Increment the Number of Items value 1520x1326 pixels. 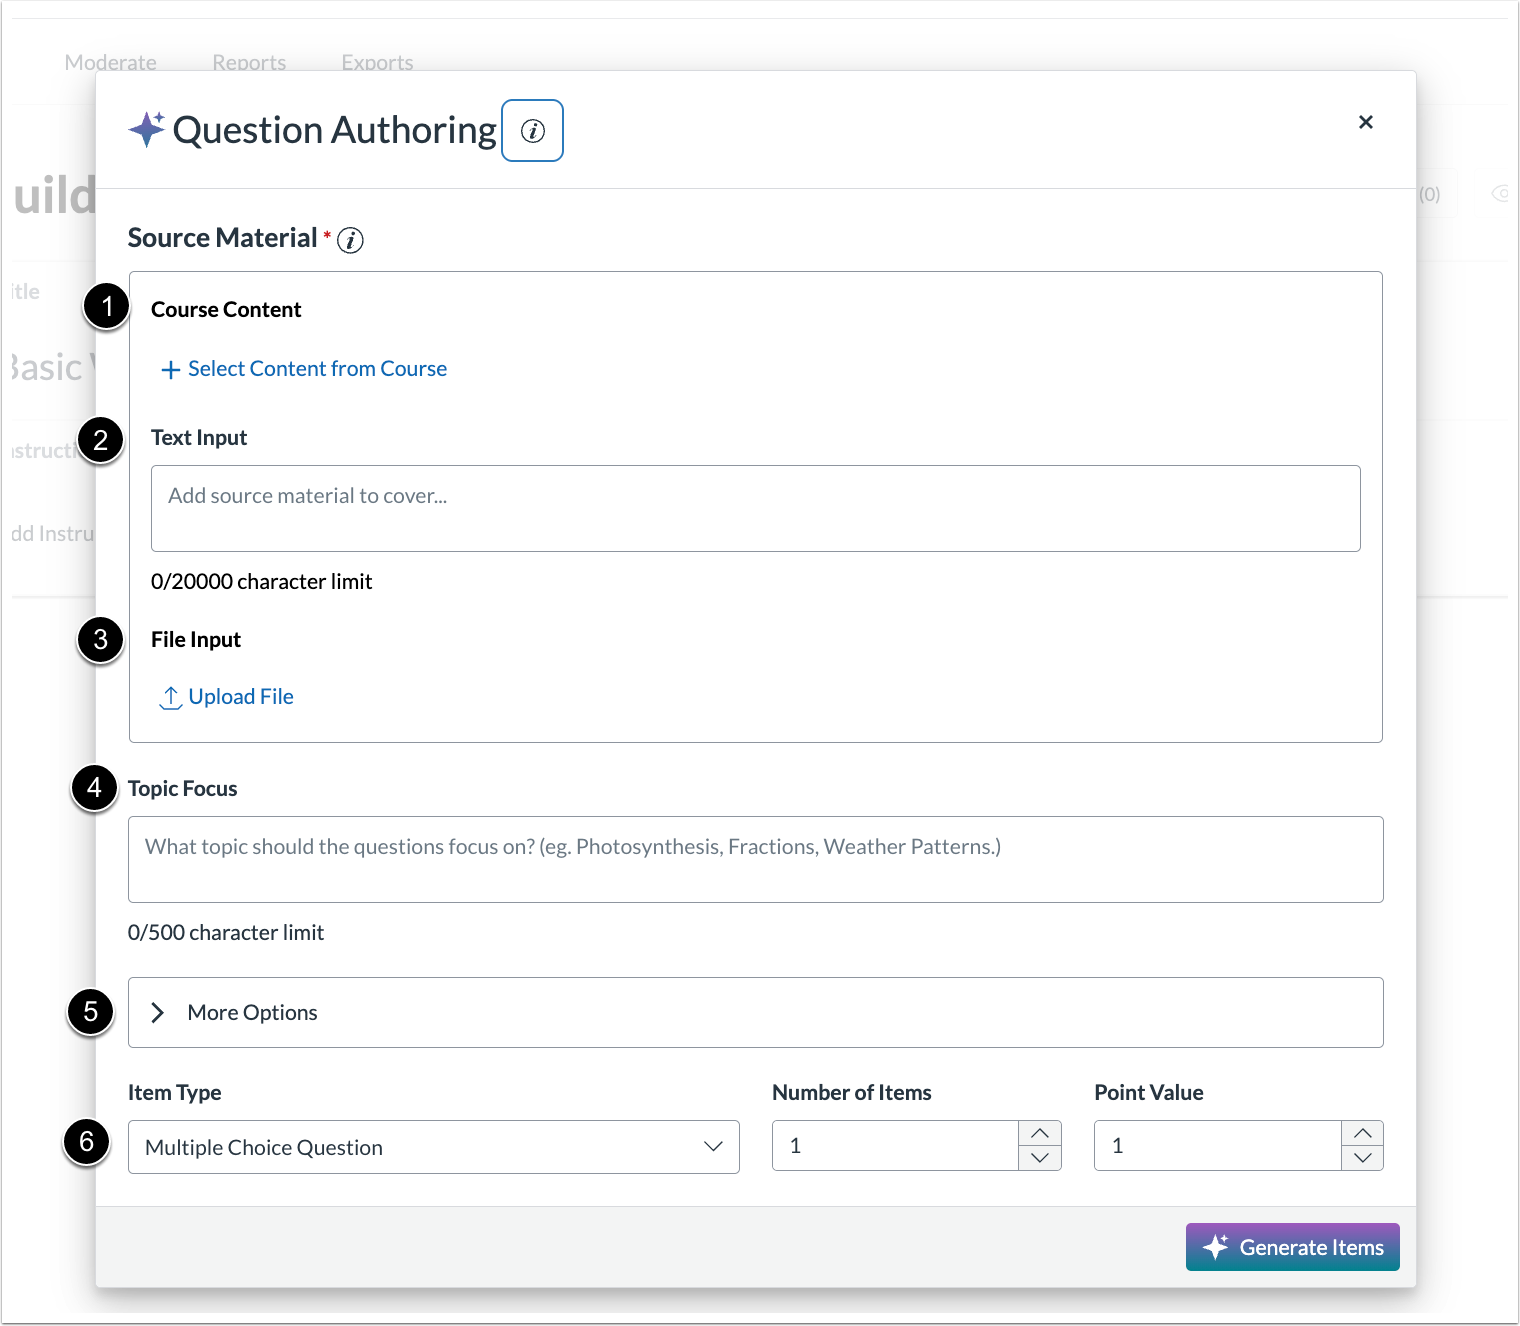point(1040,1134)
